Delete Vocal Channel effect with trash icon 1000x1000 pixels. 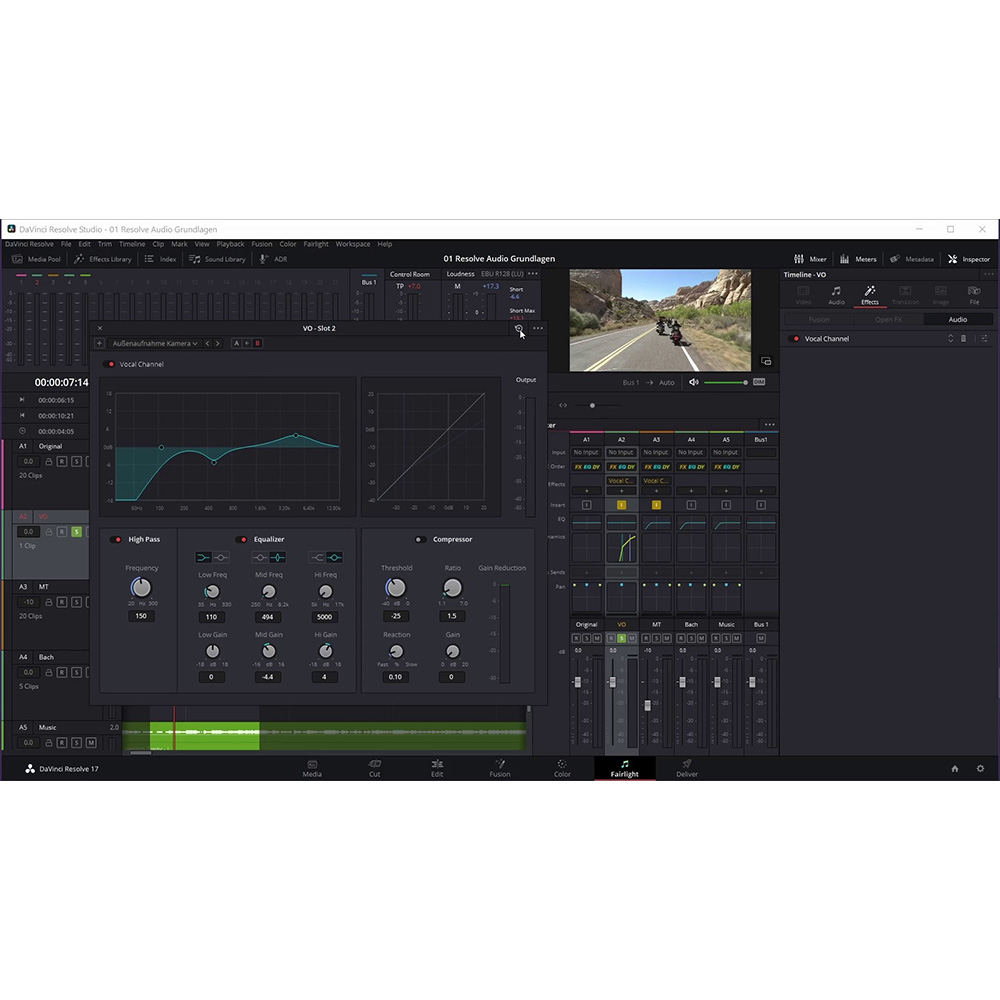[x=964, y=339]
